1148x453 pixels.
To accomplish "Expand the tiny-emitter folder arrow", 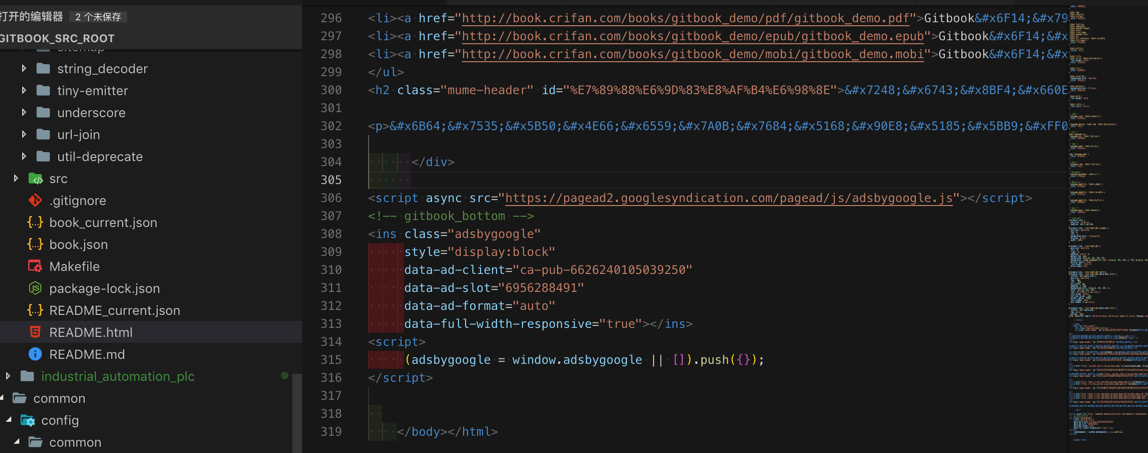I will pyautogui.click(x=24, y=91).
